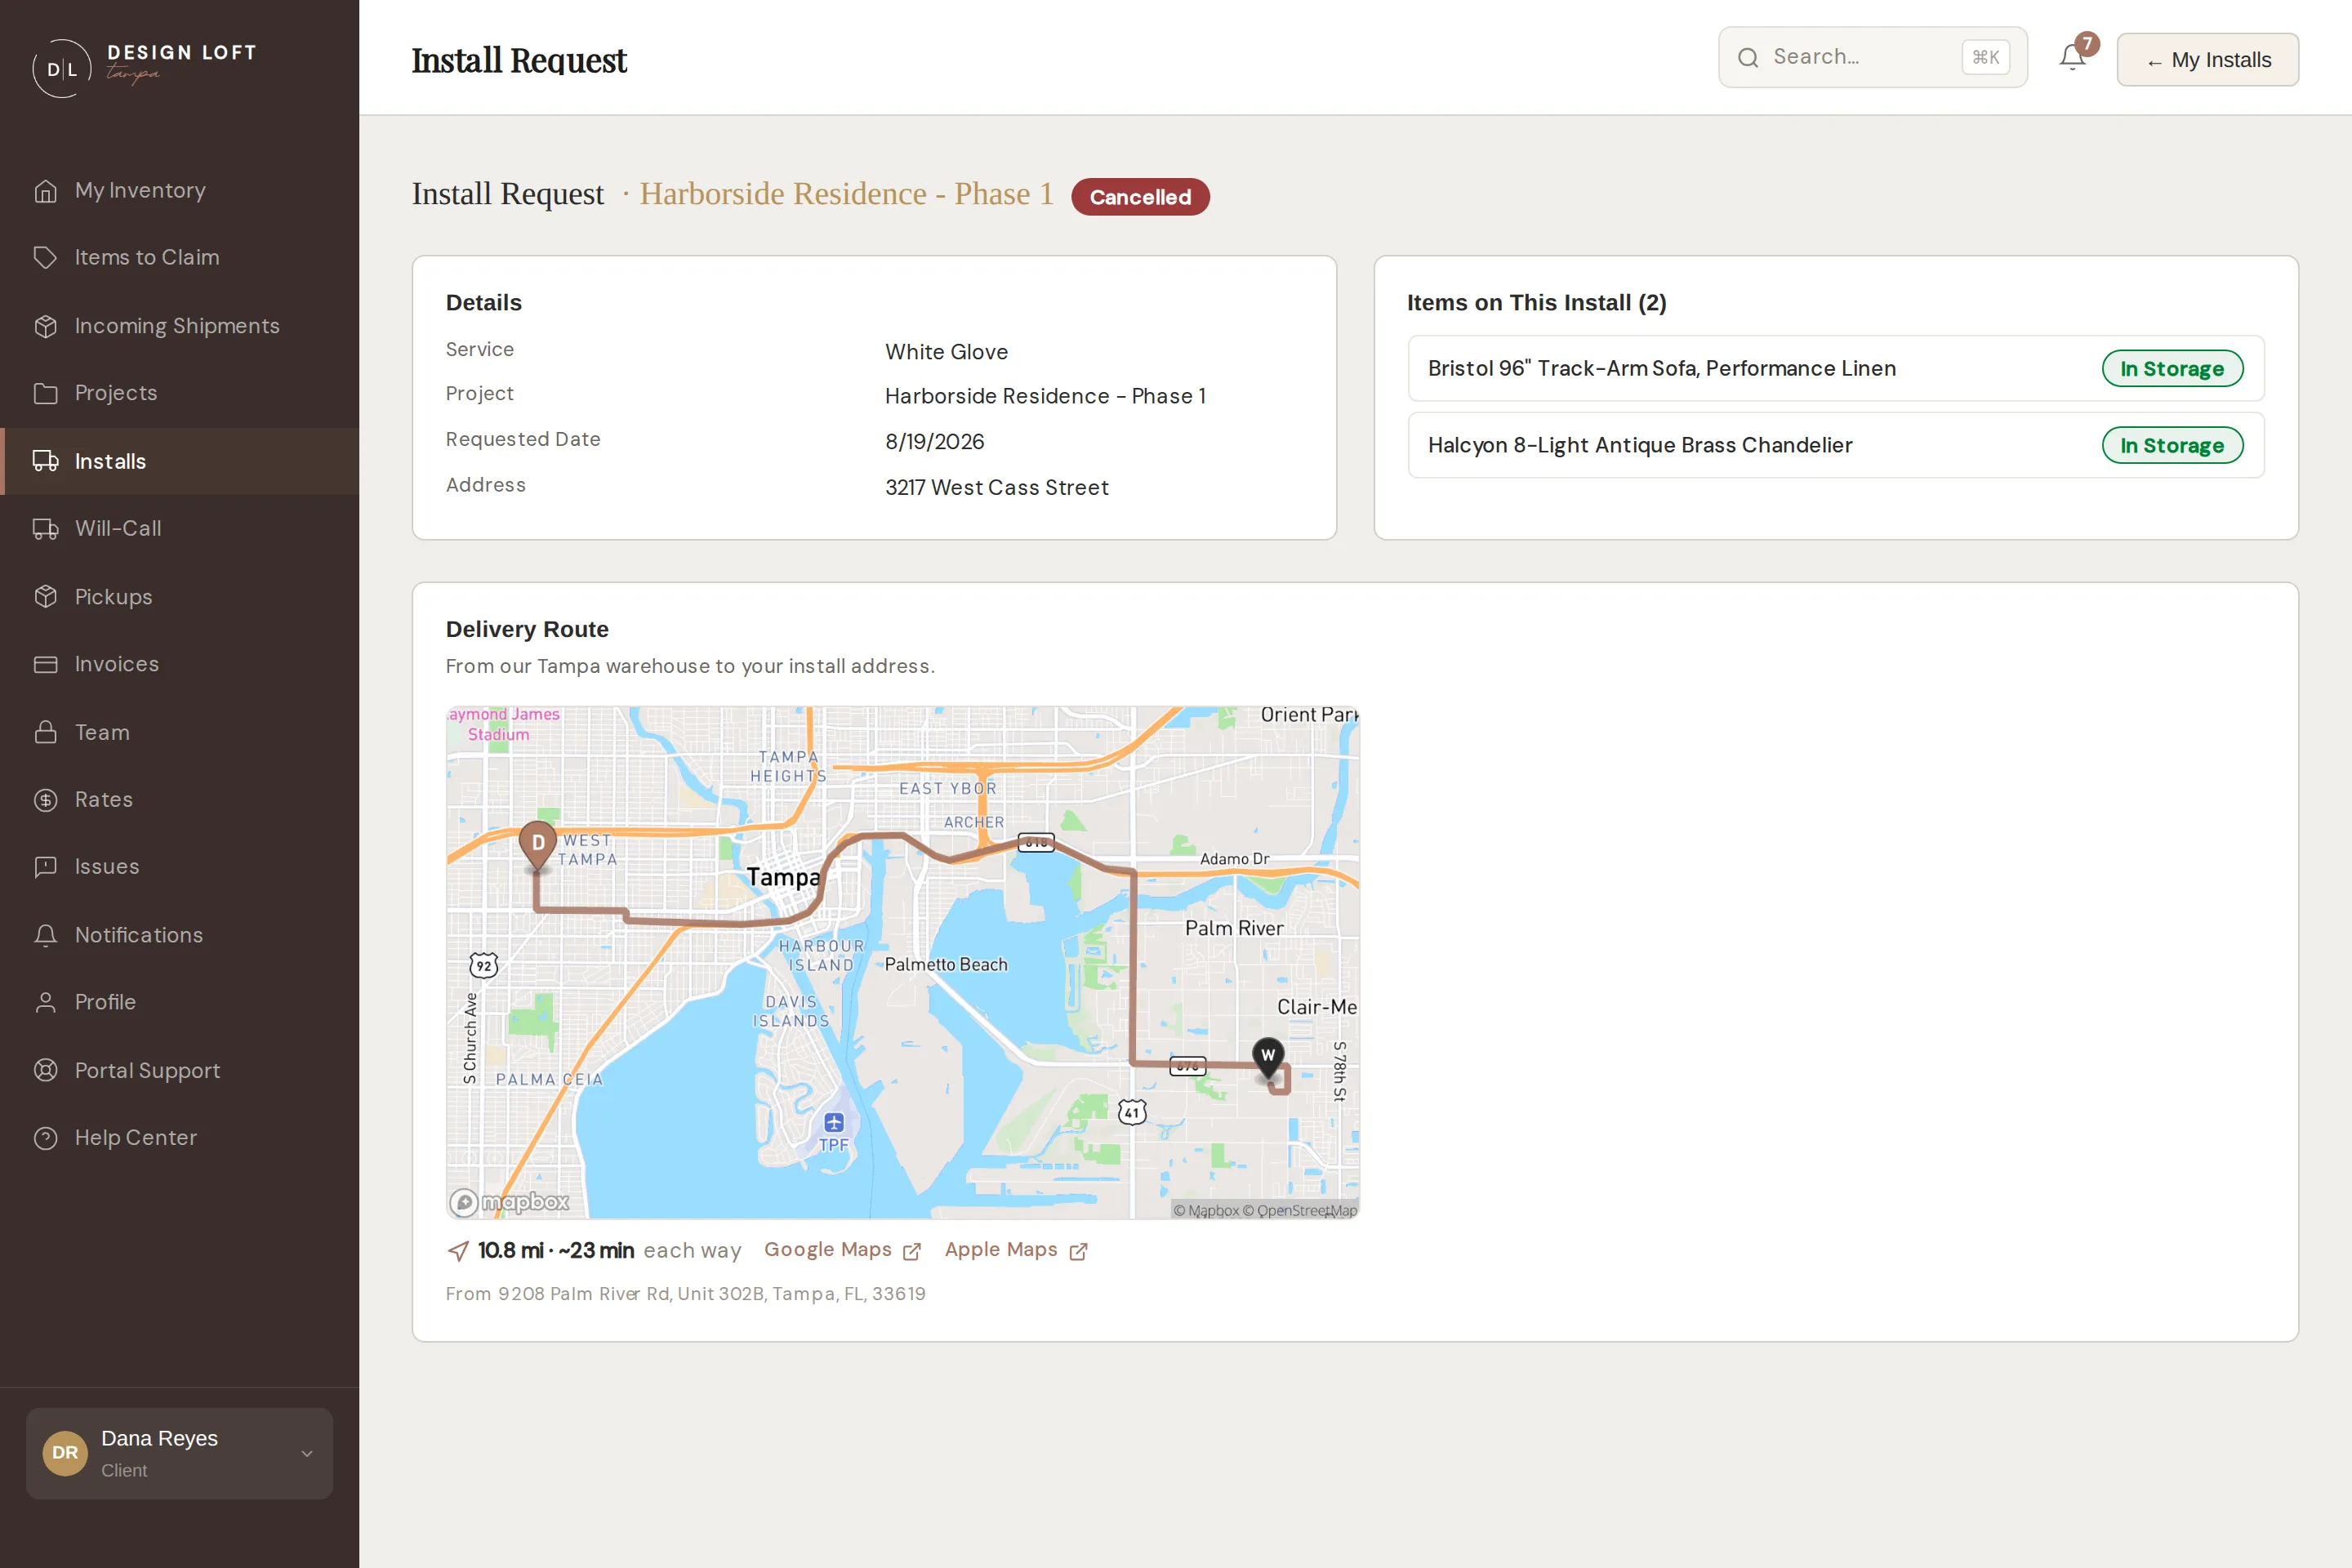Open Harborside Residence - Phase 1 project link
Image resolution: width=2352 pixels, height=1568 pixels.
click(847, 194)
